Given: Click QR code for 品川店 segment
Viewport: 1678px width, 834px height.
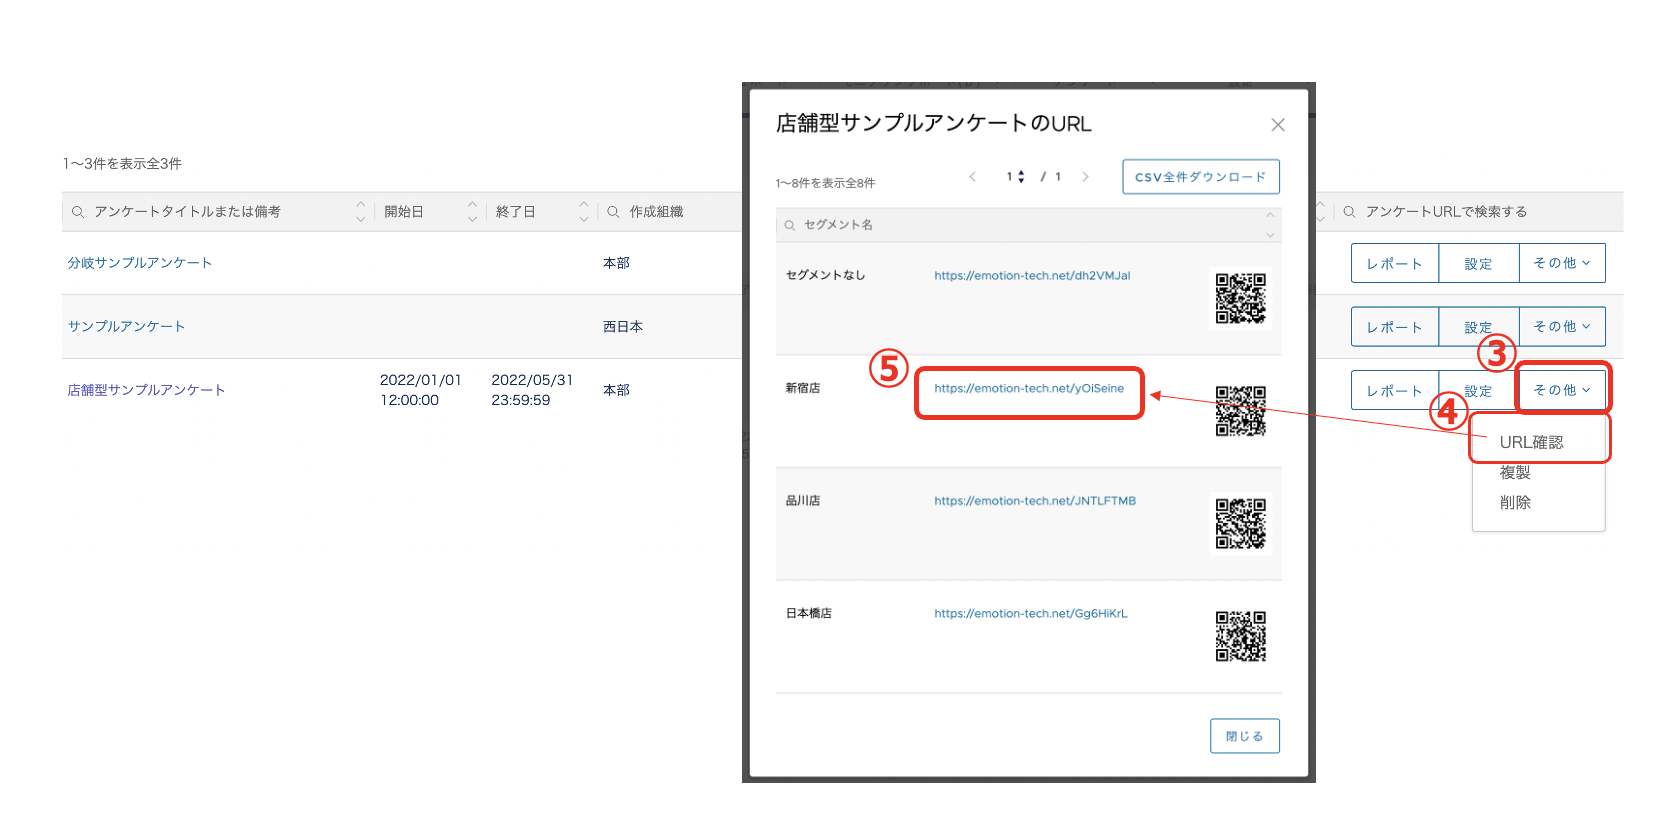Looking at the screenshot, I should point(1240,524).
